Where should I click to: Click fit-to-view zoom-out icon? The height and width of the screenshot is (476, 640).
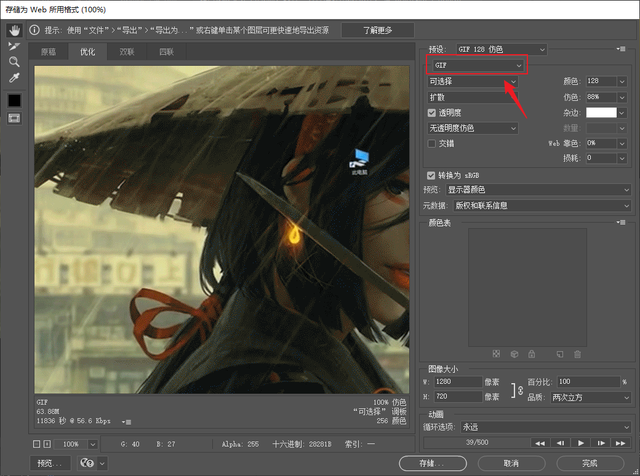[36, 444]
